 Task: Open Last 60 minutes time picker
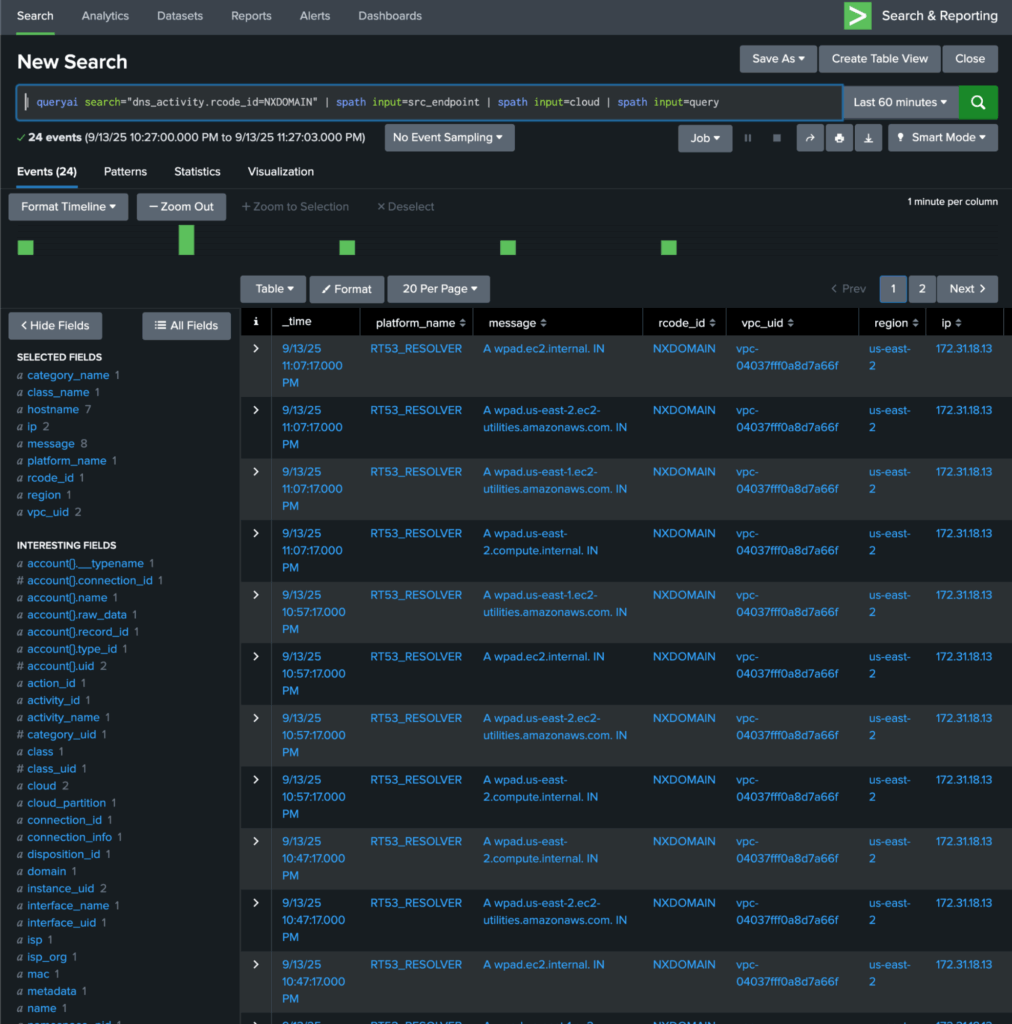pyautogui.click(x=900, y=102)
